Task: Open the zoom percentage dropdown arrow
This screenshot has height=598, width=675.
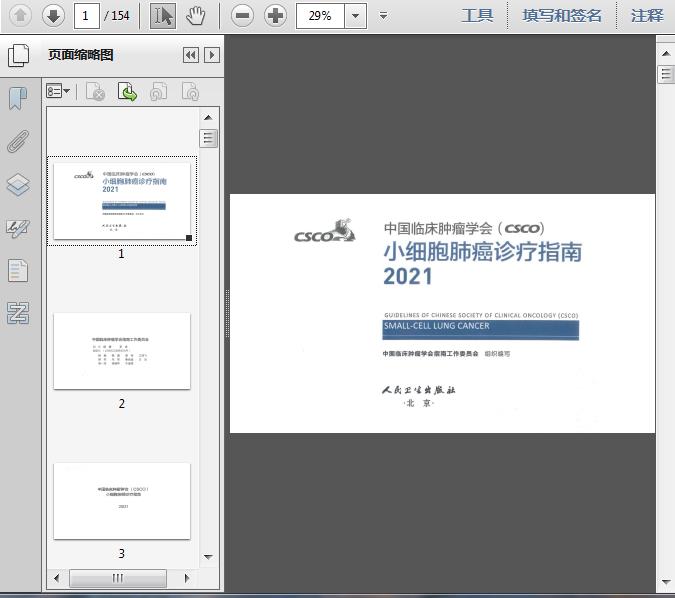Action: coord(356,16)
